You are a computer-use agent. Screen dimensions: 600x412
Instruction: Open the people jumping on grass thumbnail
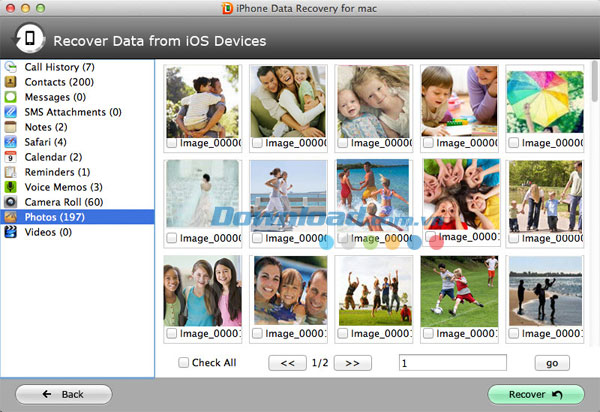[x=375, y=291]
